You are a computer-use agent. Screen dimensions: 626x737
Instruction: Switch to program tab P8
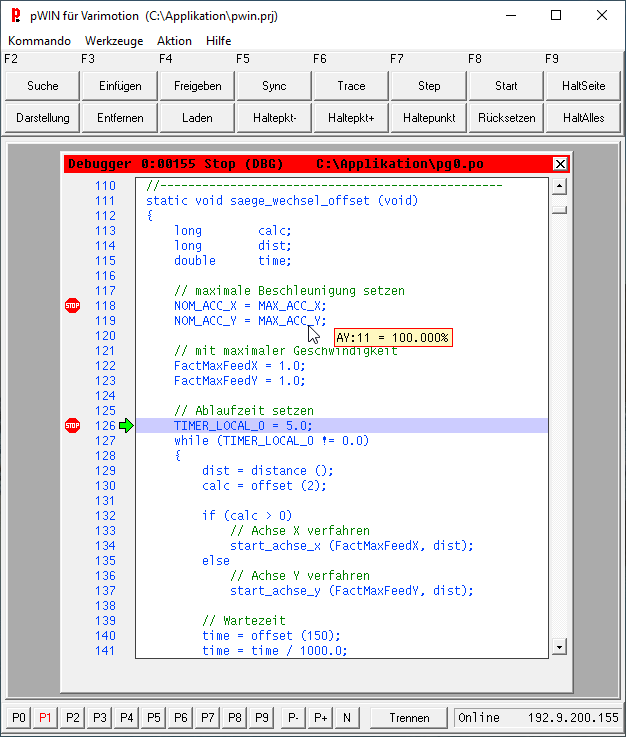point(235,718)
